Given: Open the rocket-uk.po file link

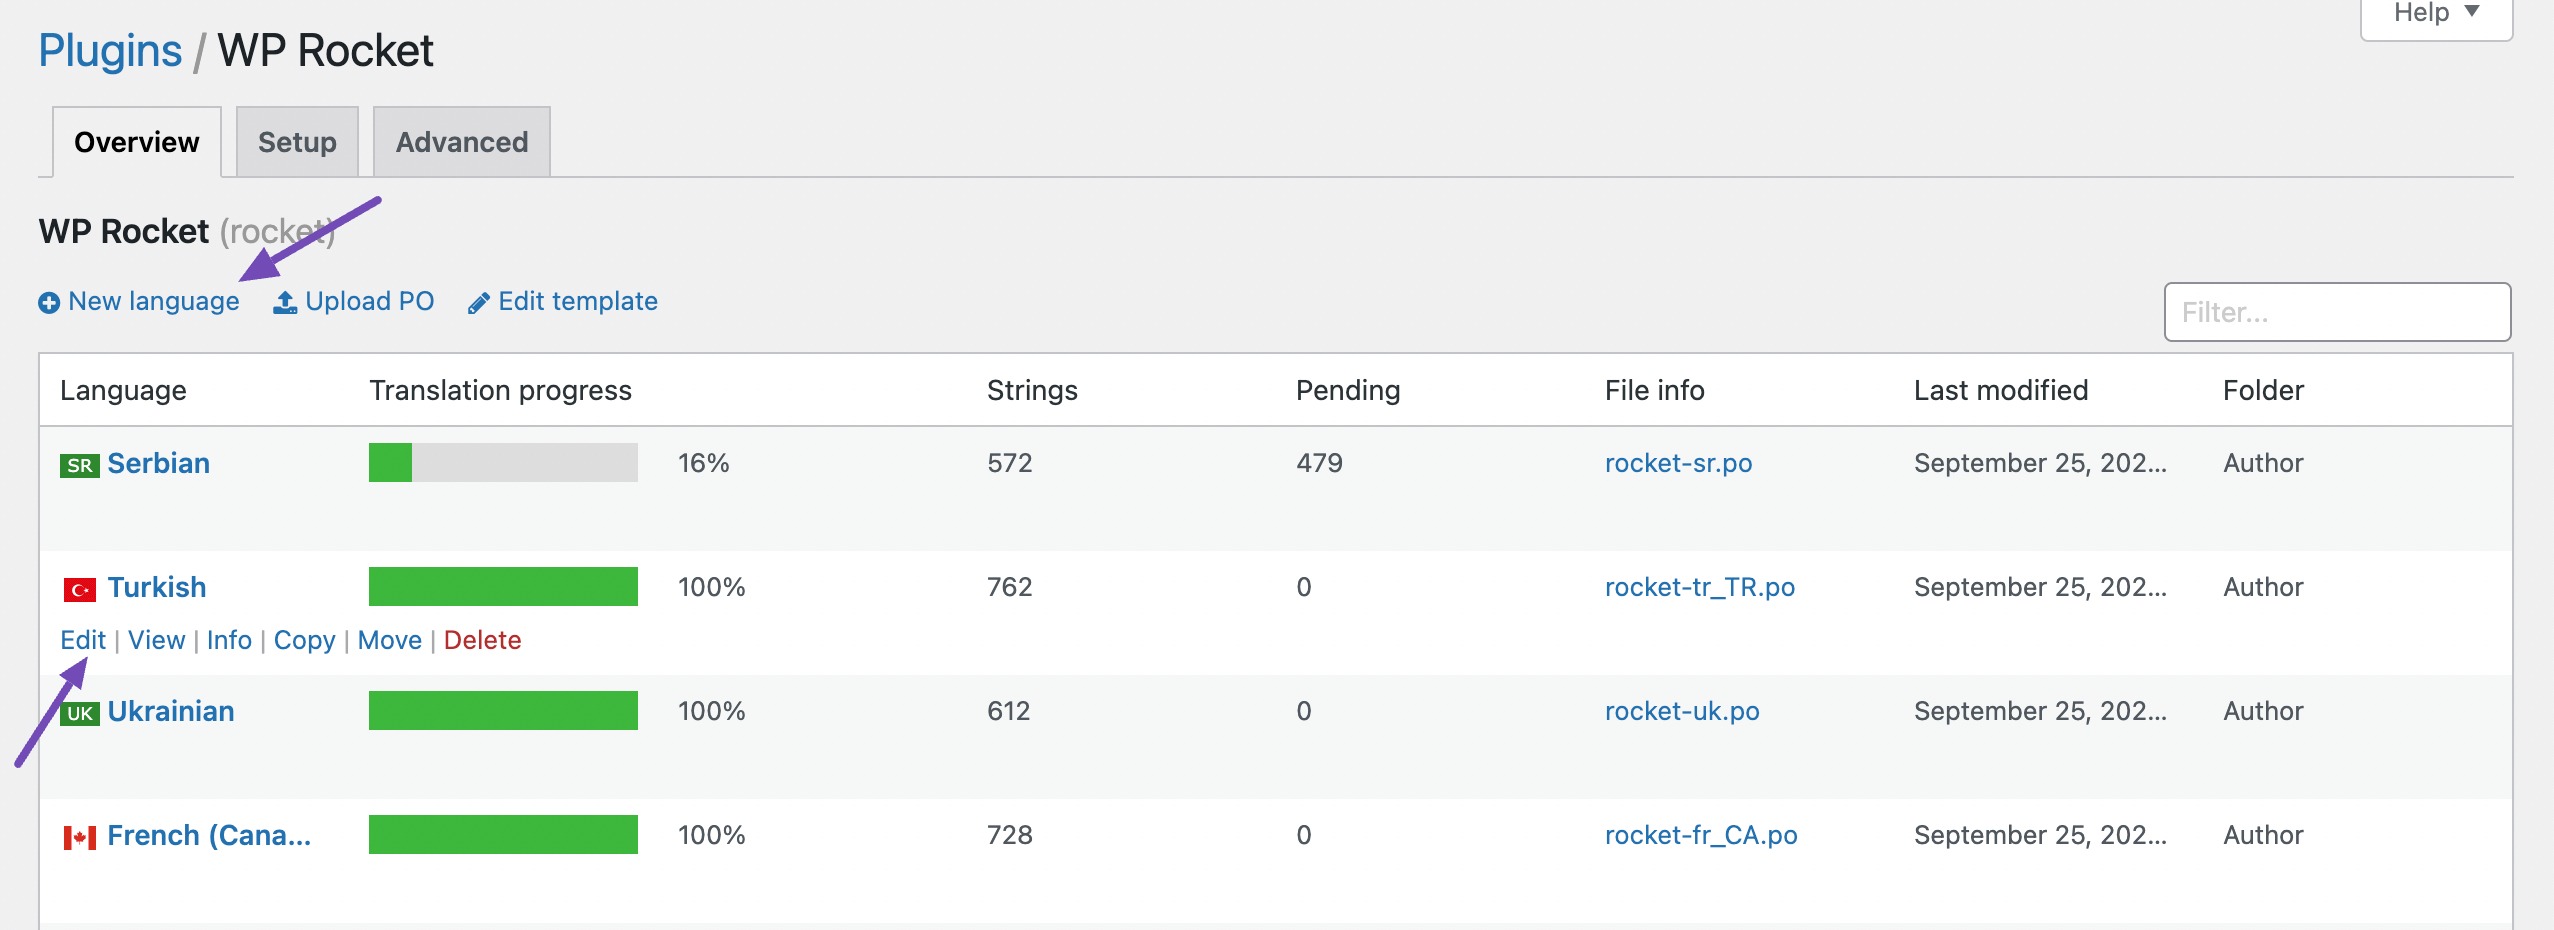Looking at the screenshot, I should (x=1682, y=711).
